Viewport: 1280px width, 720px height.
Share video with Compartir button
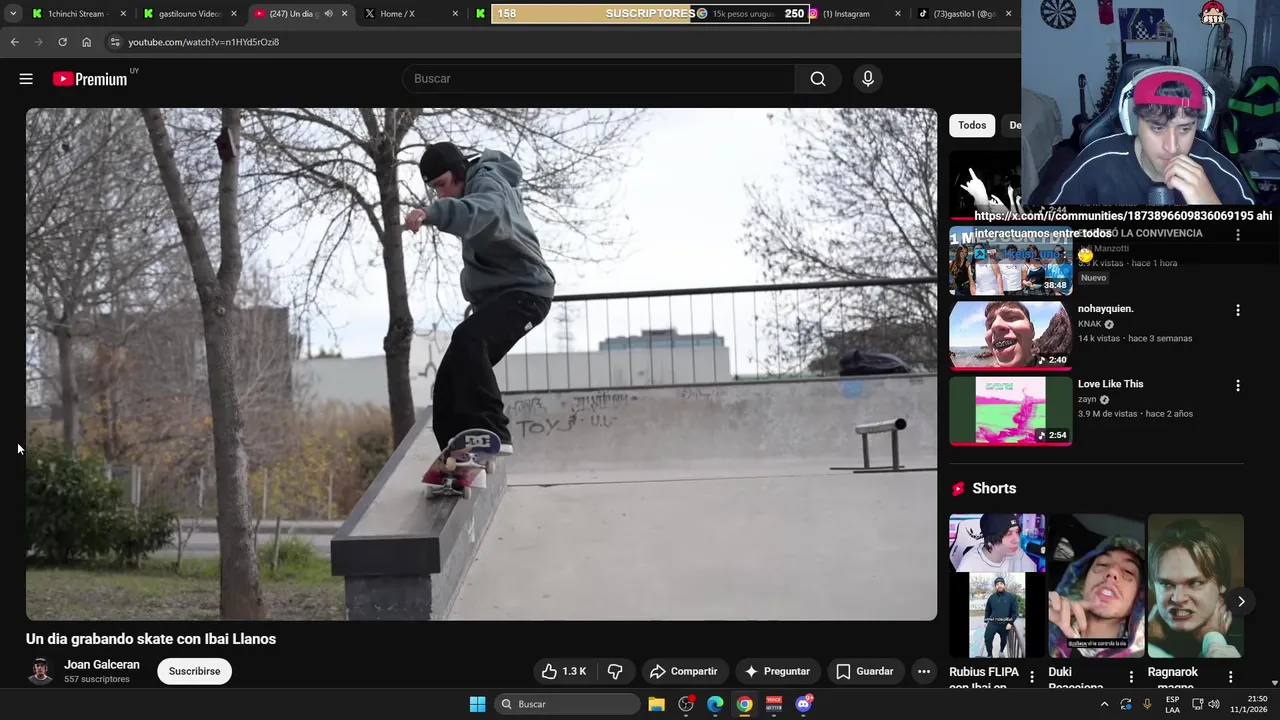[x=684, y=671]
